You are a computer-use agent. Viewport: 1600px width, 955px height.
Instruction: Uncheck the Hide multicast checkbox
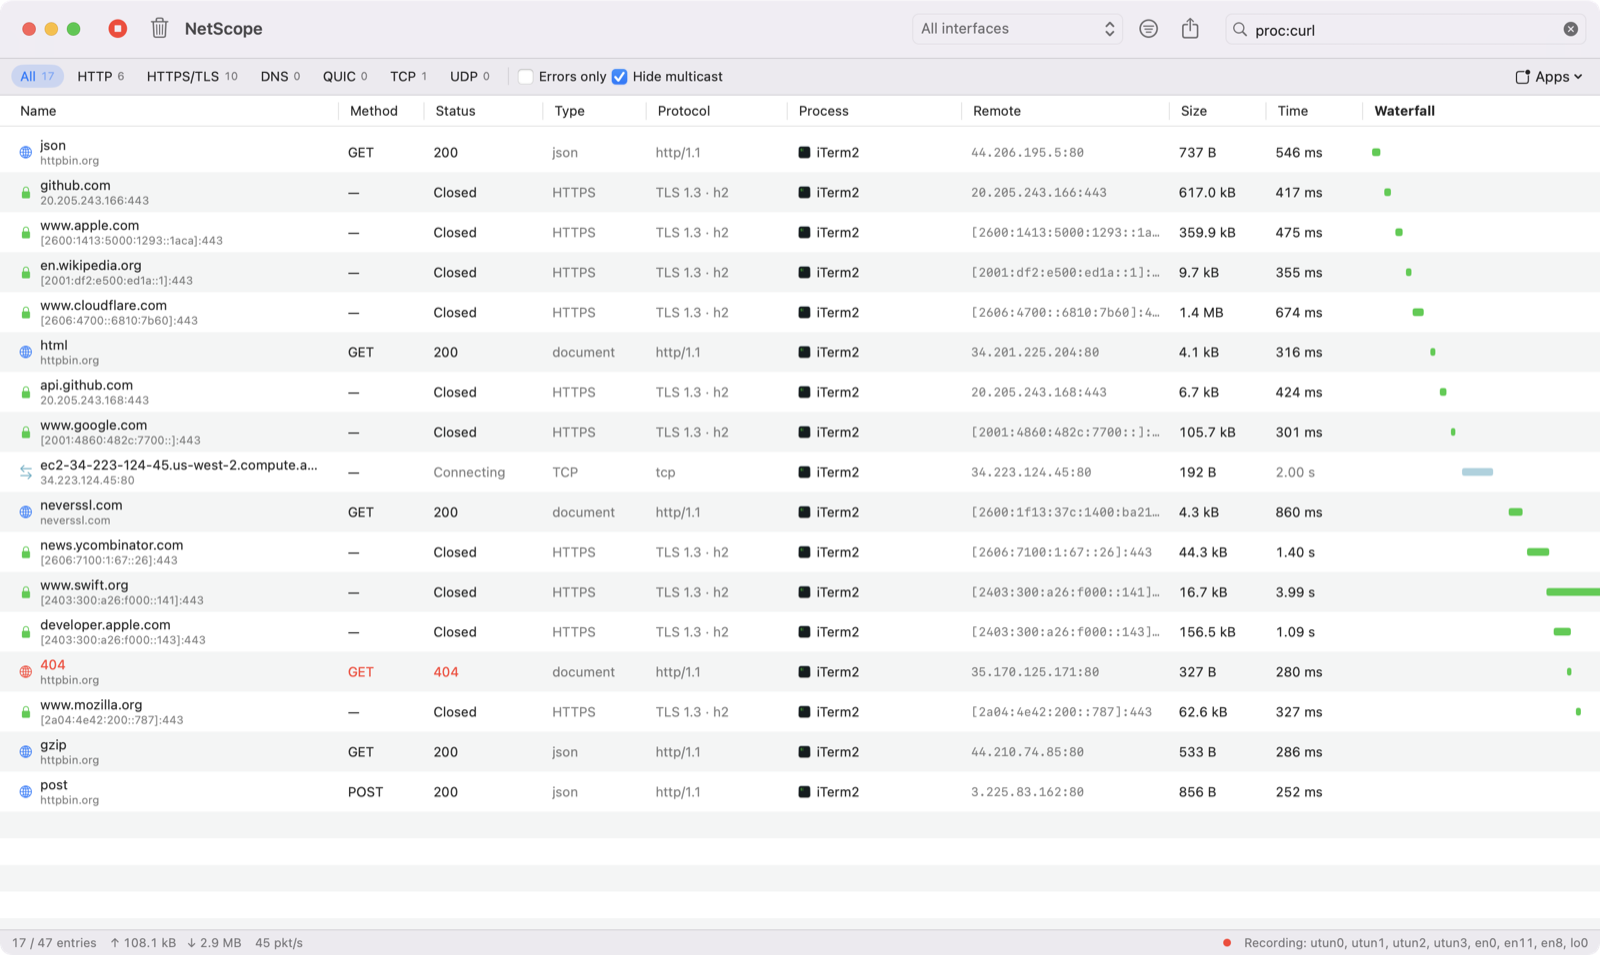coord(620,76)
